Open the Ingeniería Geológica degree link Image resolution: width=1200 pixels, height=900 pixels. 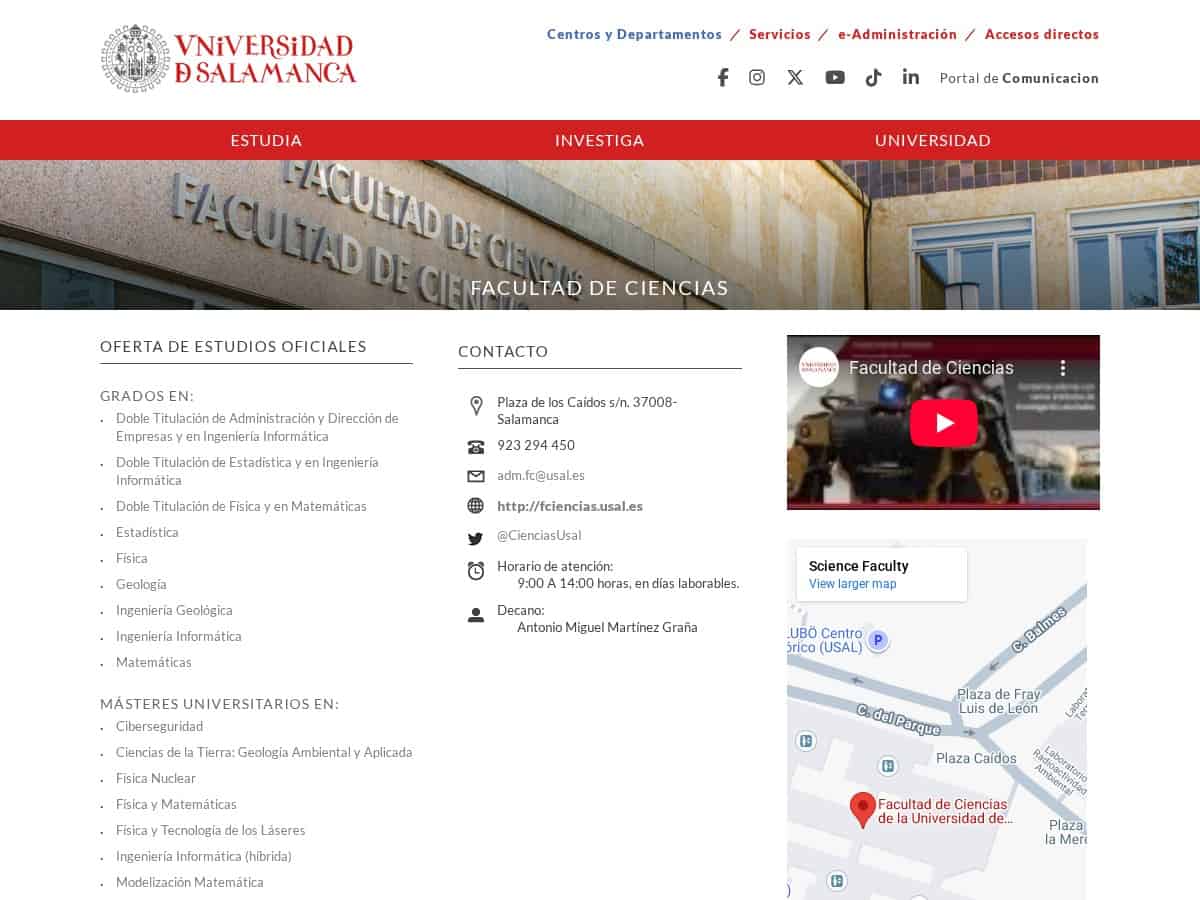(x=174, y=610)
